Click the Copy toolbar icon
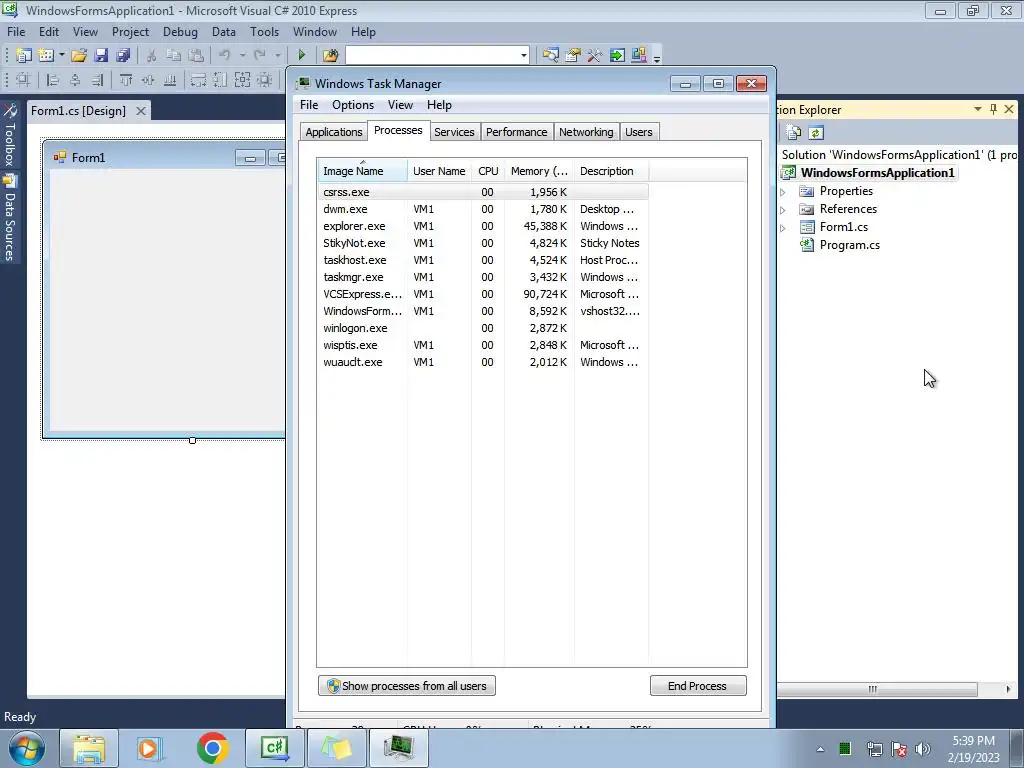Screen dimensions: 1024x768 [173, 56]
